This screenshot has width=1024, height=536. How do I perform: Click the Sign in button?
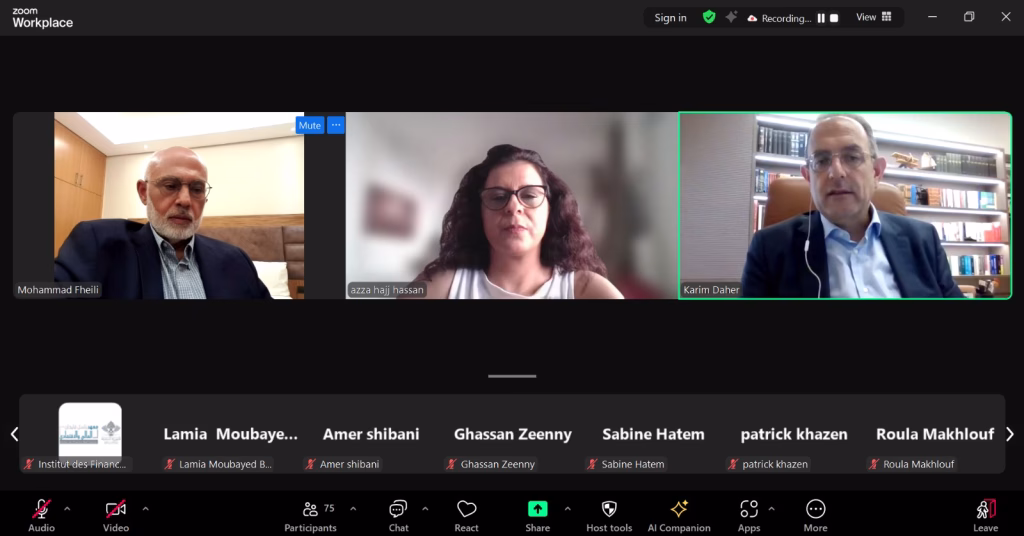click(670, 18)
